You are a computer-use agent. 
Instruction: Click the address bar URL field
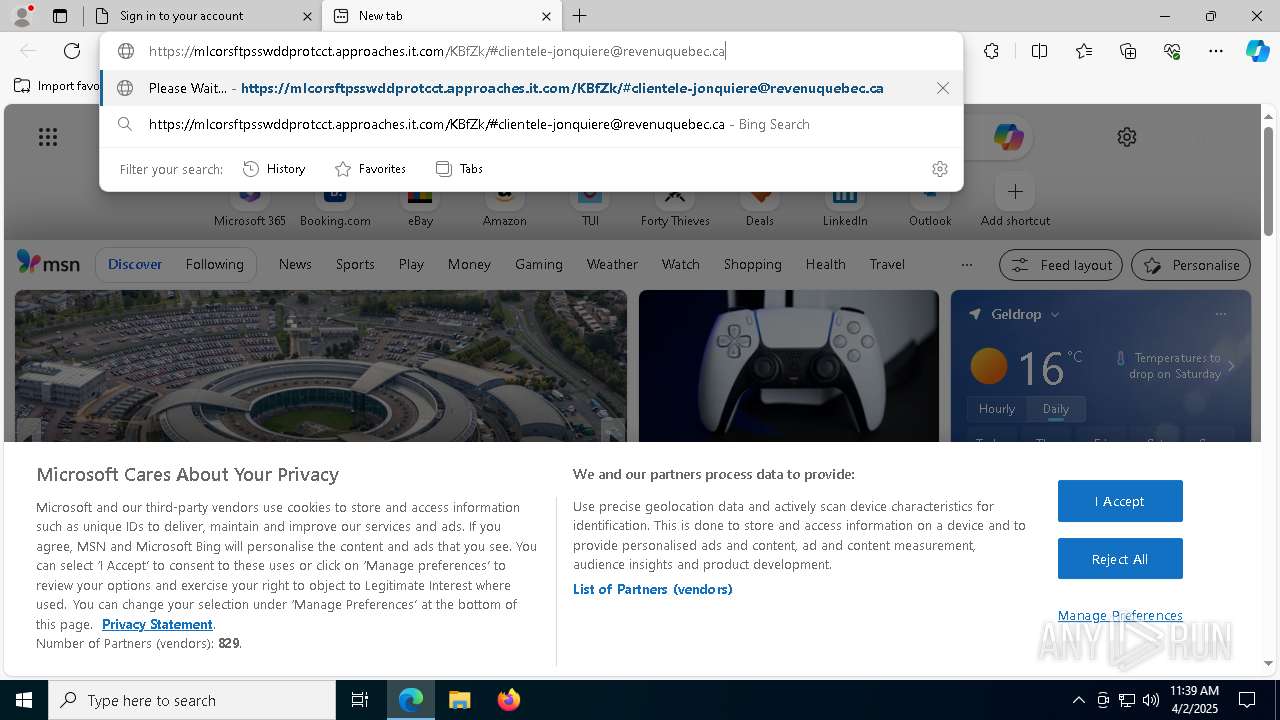click(x=530, y=51)
